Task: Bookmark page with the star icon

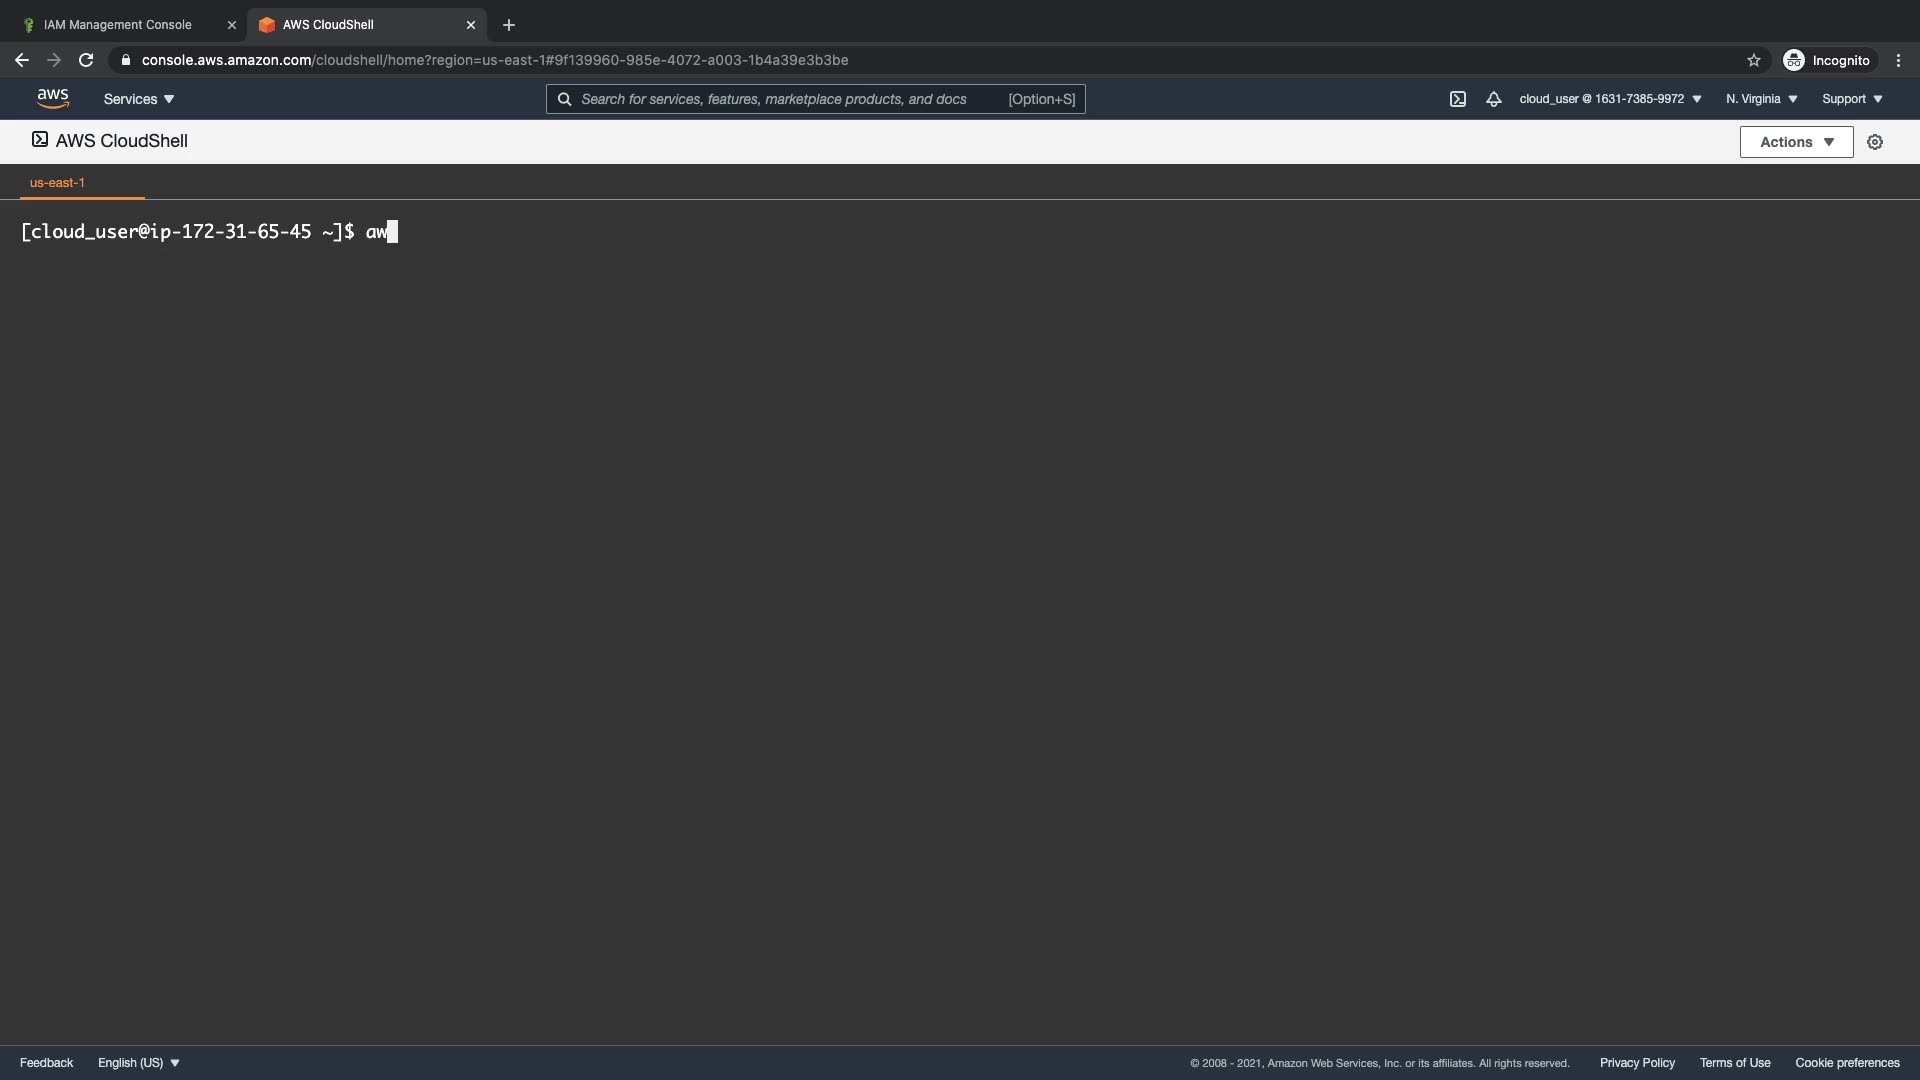Action: (1753, 60)
